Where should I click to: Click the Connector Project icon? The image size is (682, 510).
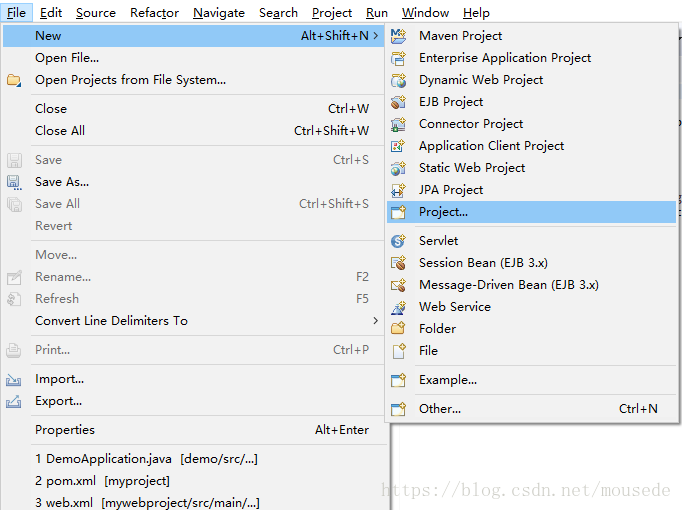tap(399, 124)
